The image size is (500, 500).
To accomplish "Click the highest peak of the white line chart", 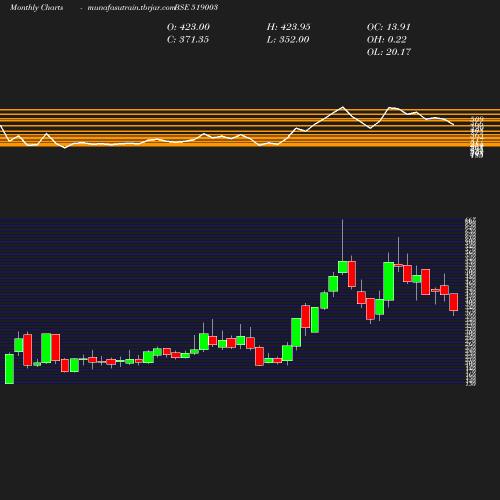I will pyautogui.click(x=343, y=107).
